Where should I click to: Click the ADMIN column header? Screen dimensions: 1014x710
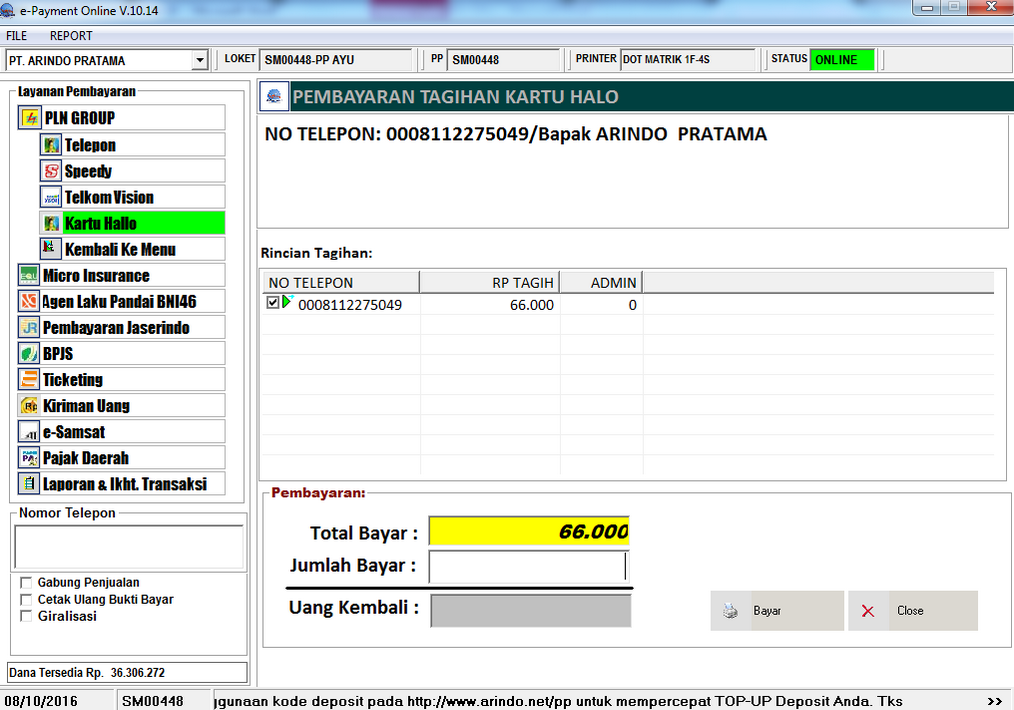pyautogui.click(x=601, y=283)
